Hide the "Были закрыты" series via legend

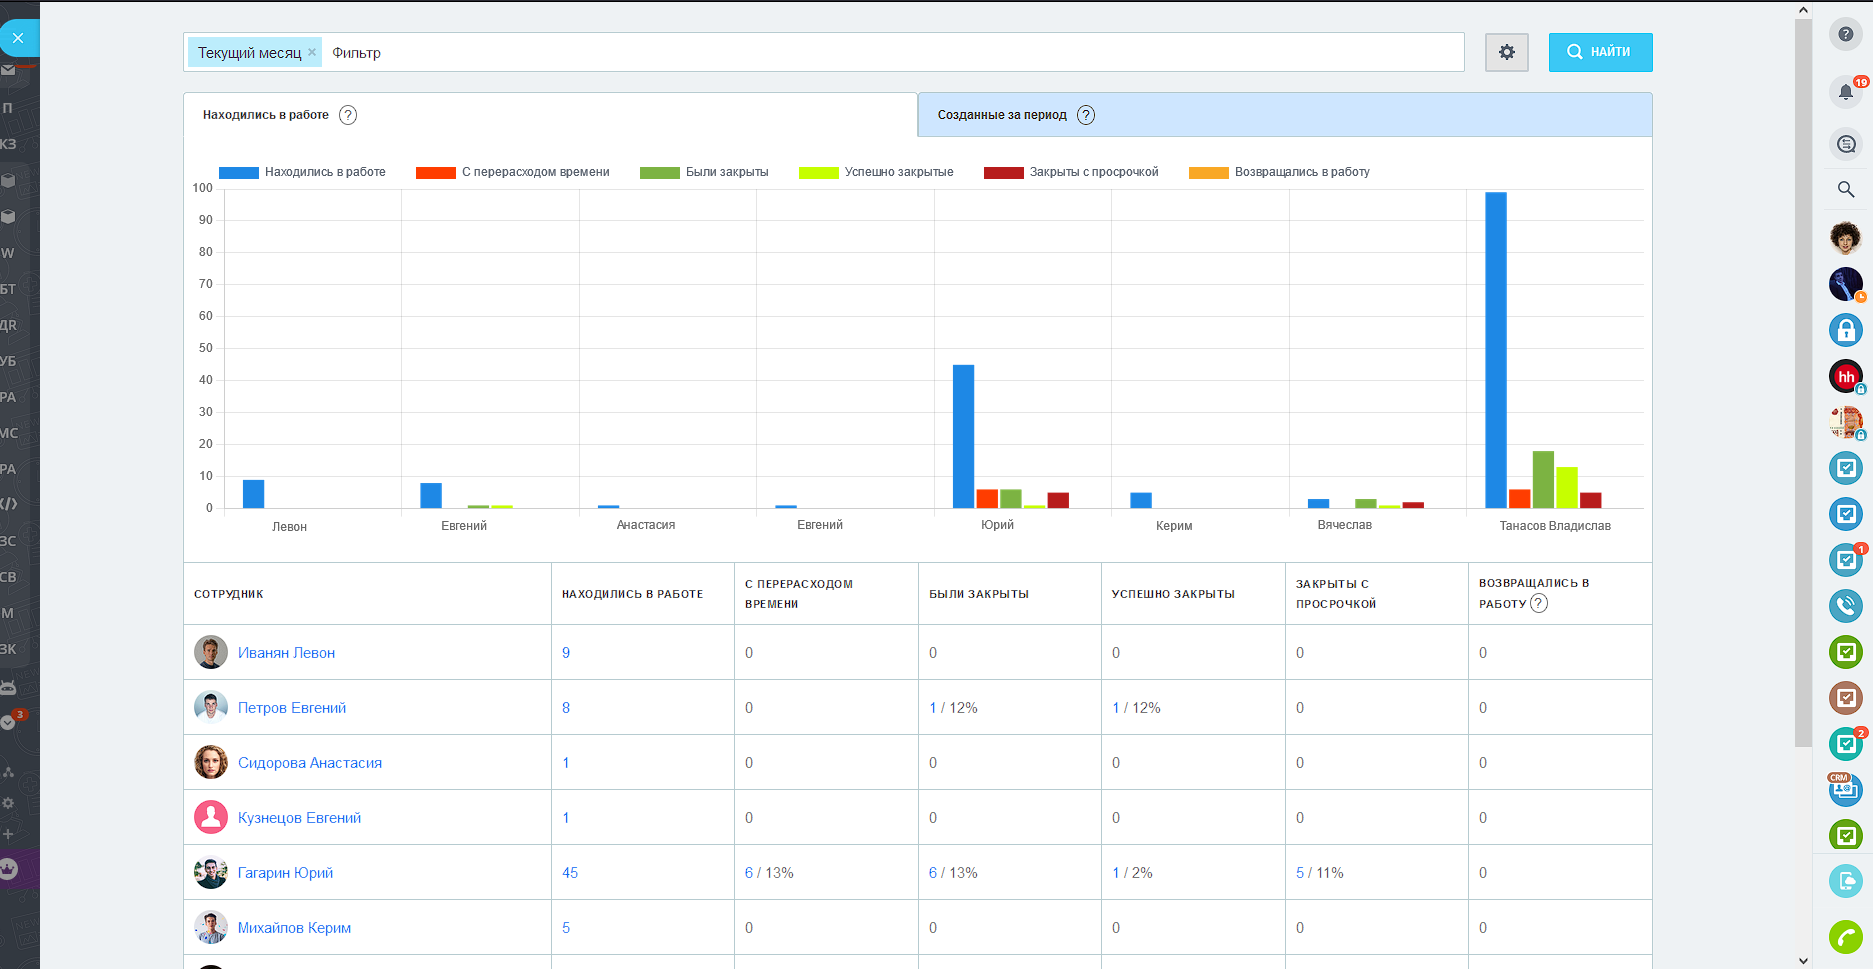[x=705, y=172]
